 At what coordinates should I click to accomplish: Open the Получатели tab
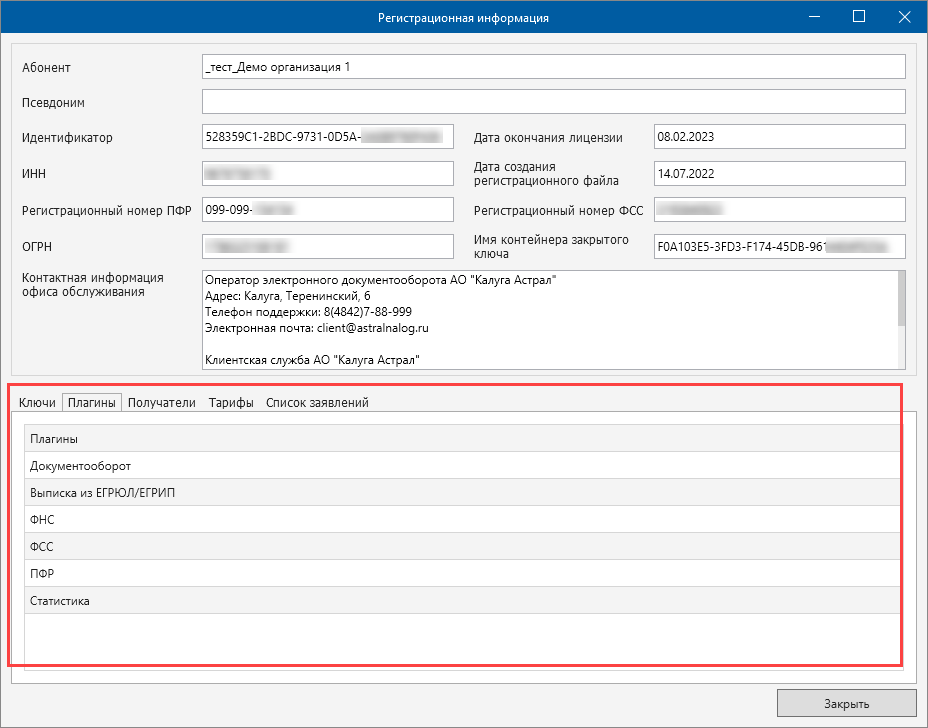(161, 403)
